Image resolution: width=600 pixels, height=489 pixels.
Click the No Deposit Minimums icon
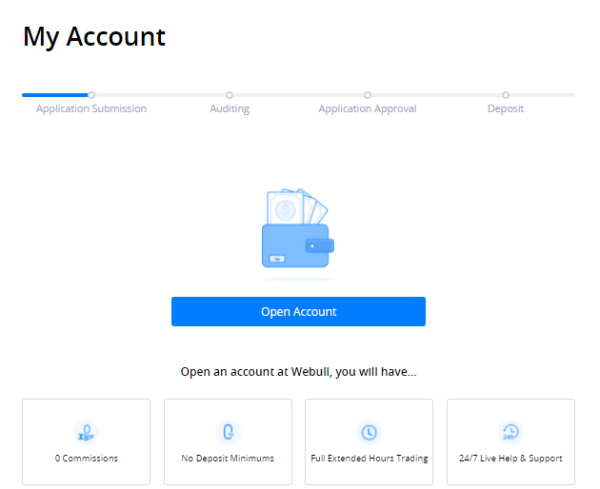(228, 432)
